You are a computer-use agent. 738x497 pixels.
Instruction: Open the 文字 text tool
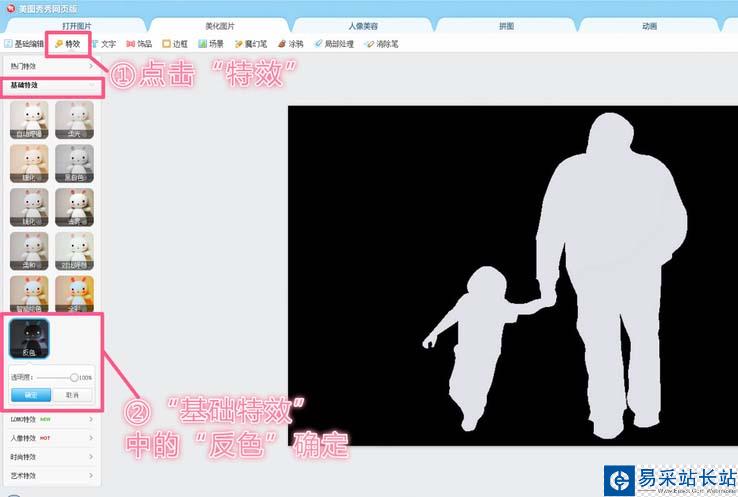click(x=104, y=44)
